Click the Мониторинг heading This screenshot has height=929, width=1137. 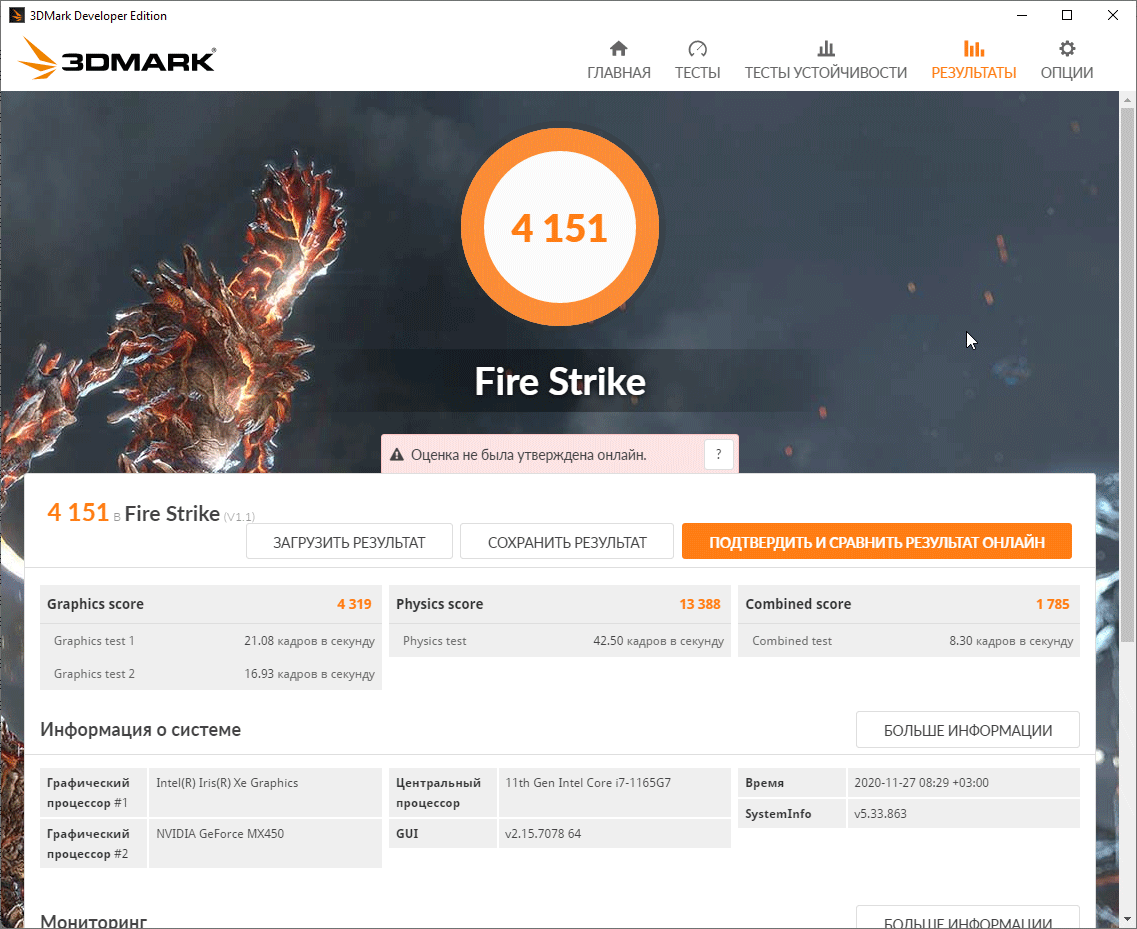click(x=94, y=921)
